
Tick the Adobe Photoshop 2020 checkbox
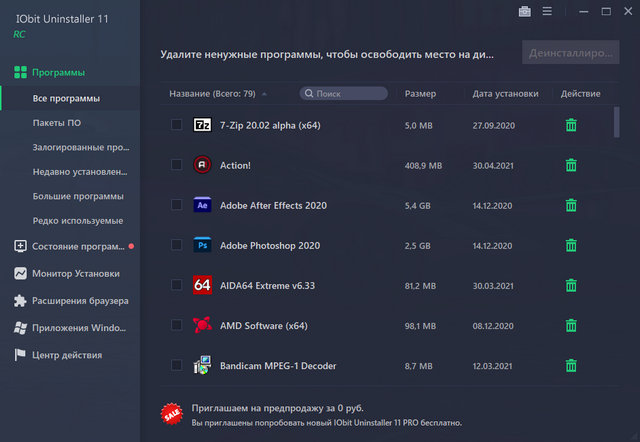pos(176,245)
